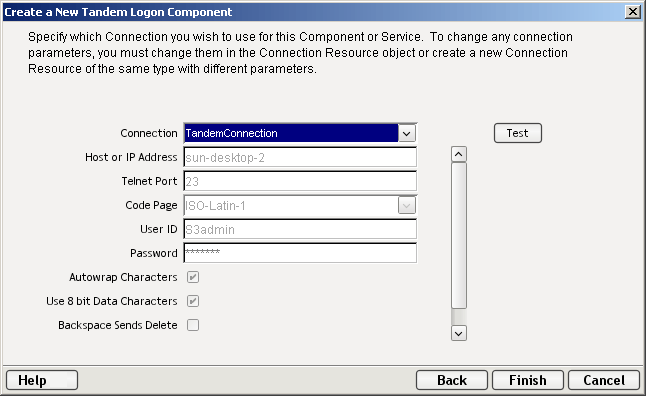Click the 'Connection' label text
This screenshot has height=396, width=646.
click(x=149, y=133)
